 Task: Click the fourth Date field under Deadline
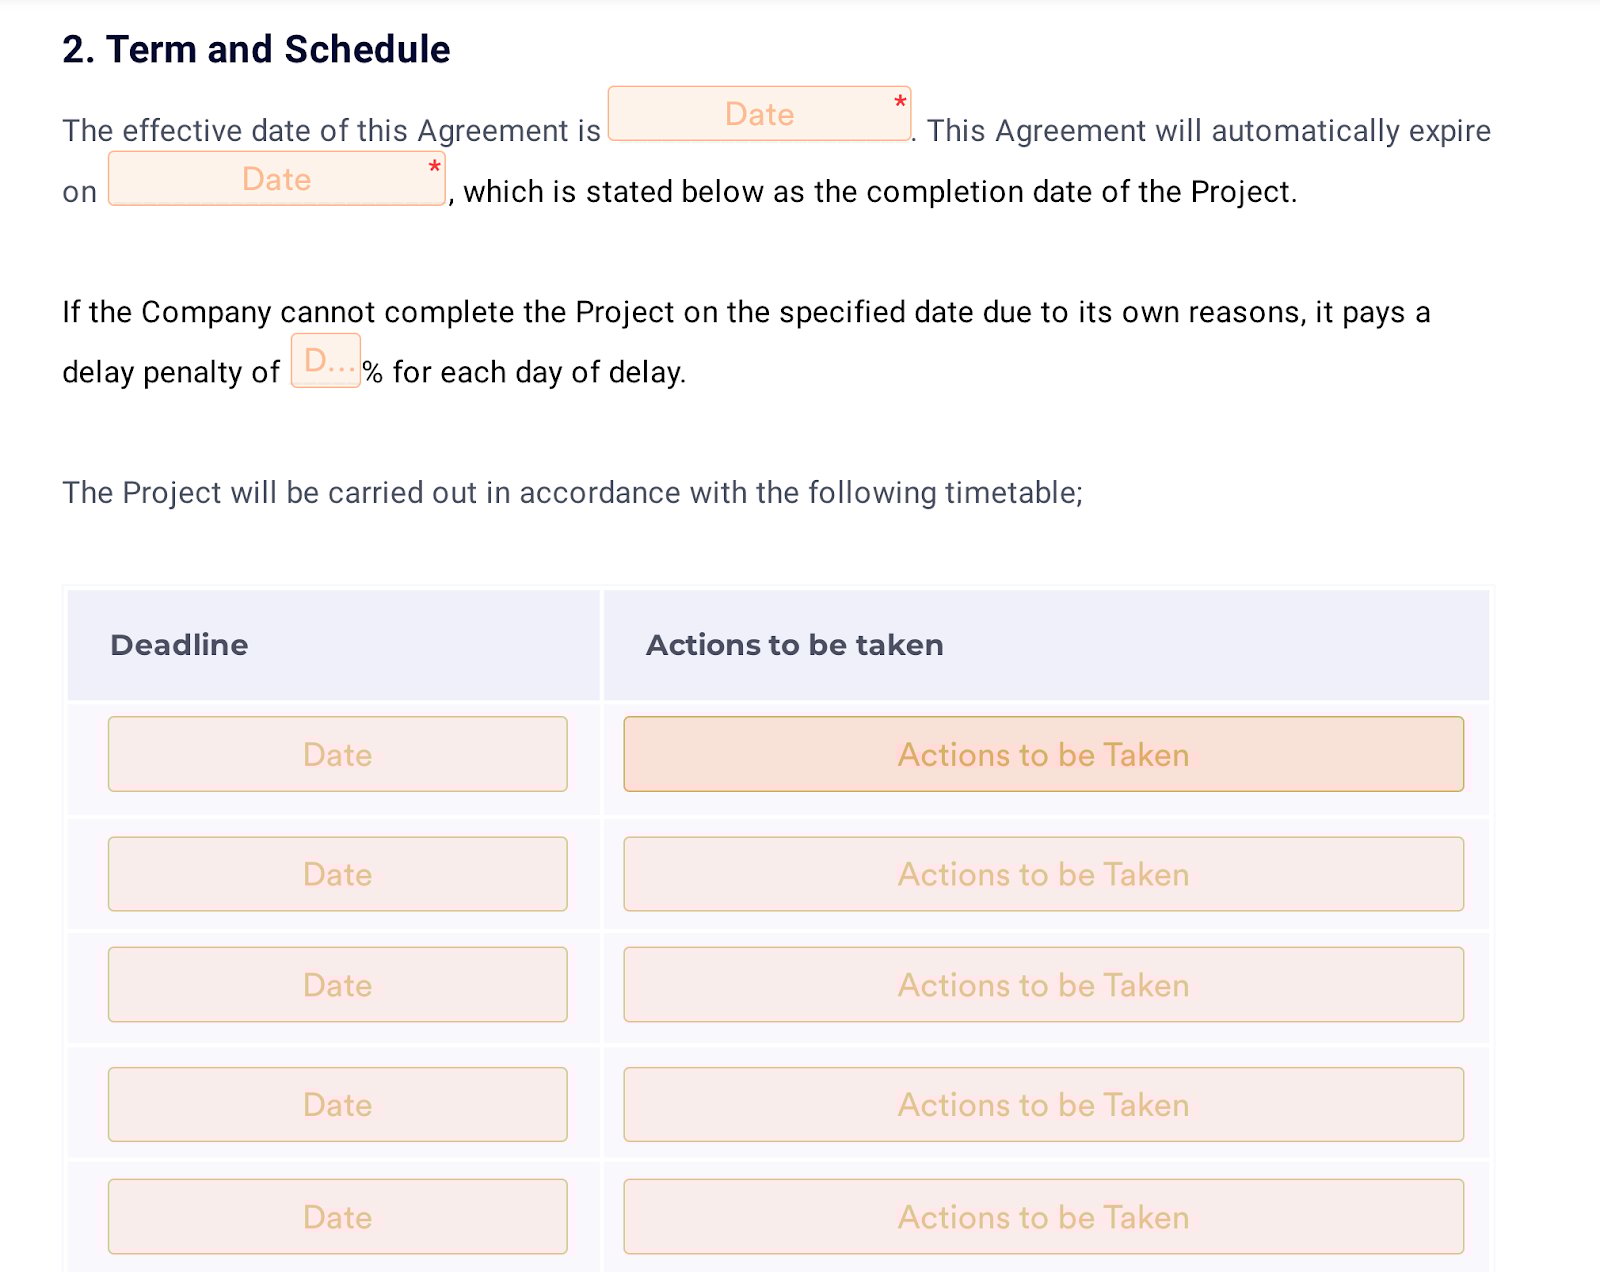coord(337,1104)
